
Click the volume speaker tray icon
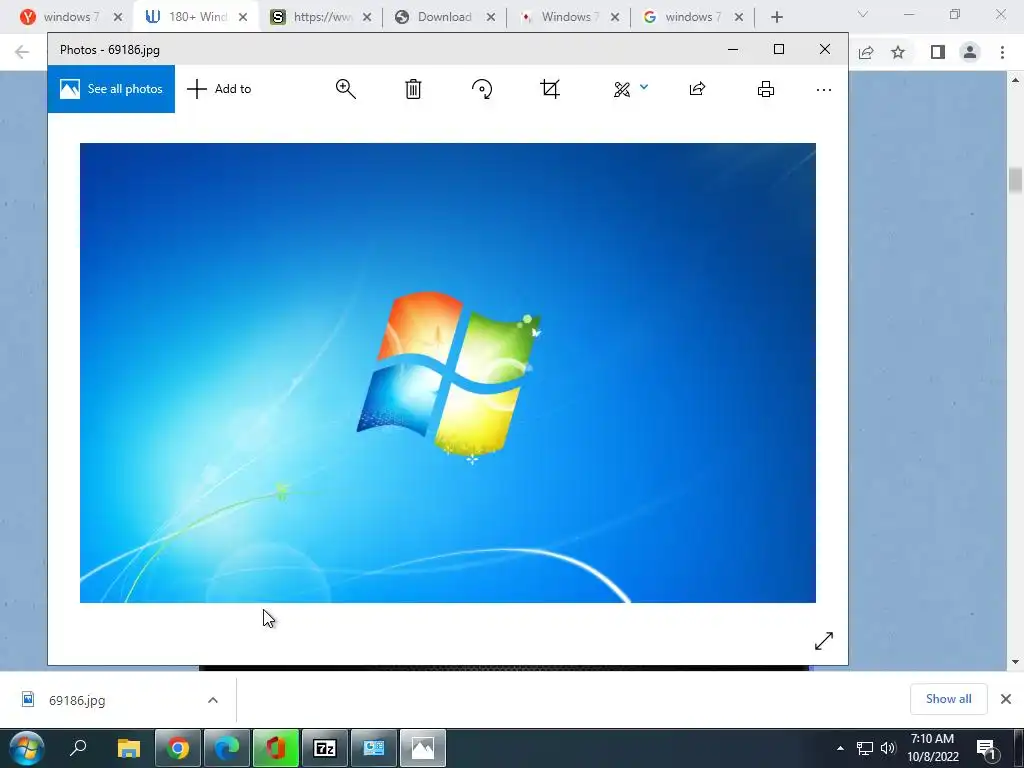click(888, 748)
